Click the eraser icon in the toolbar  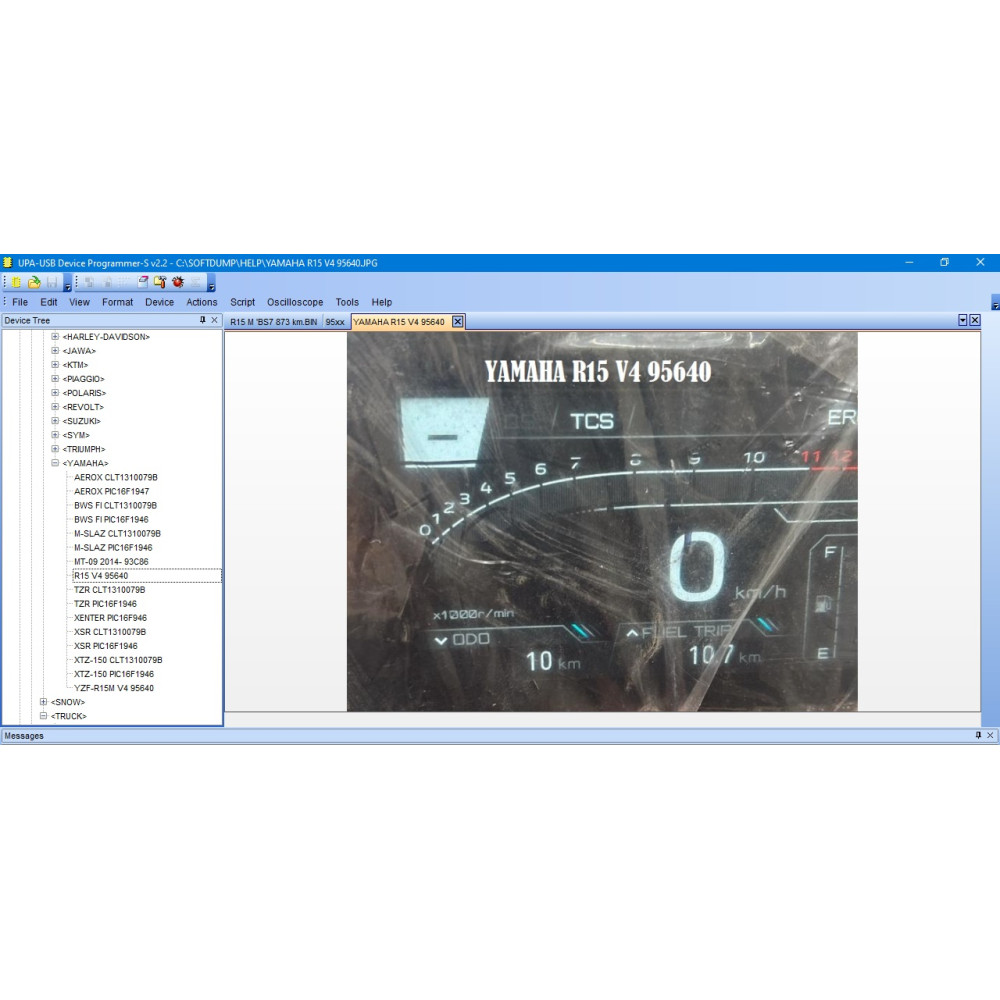coord(143,282)
